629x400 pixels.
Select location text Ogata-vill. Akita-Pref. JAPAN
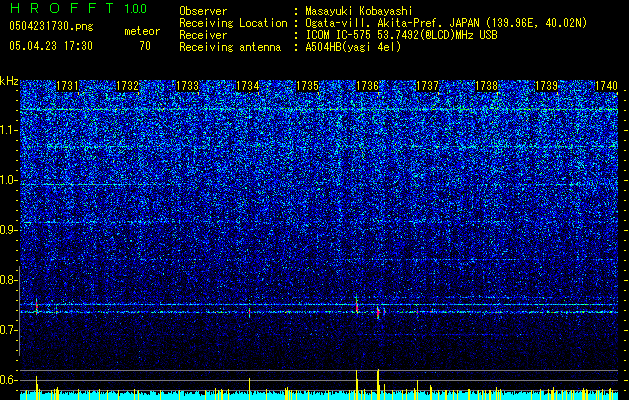(x=391, y=23)
